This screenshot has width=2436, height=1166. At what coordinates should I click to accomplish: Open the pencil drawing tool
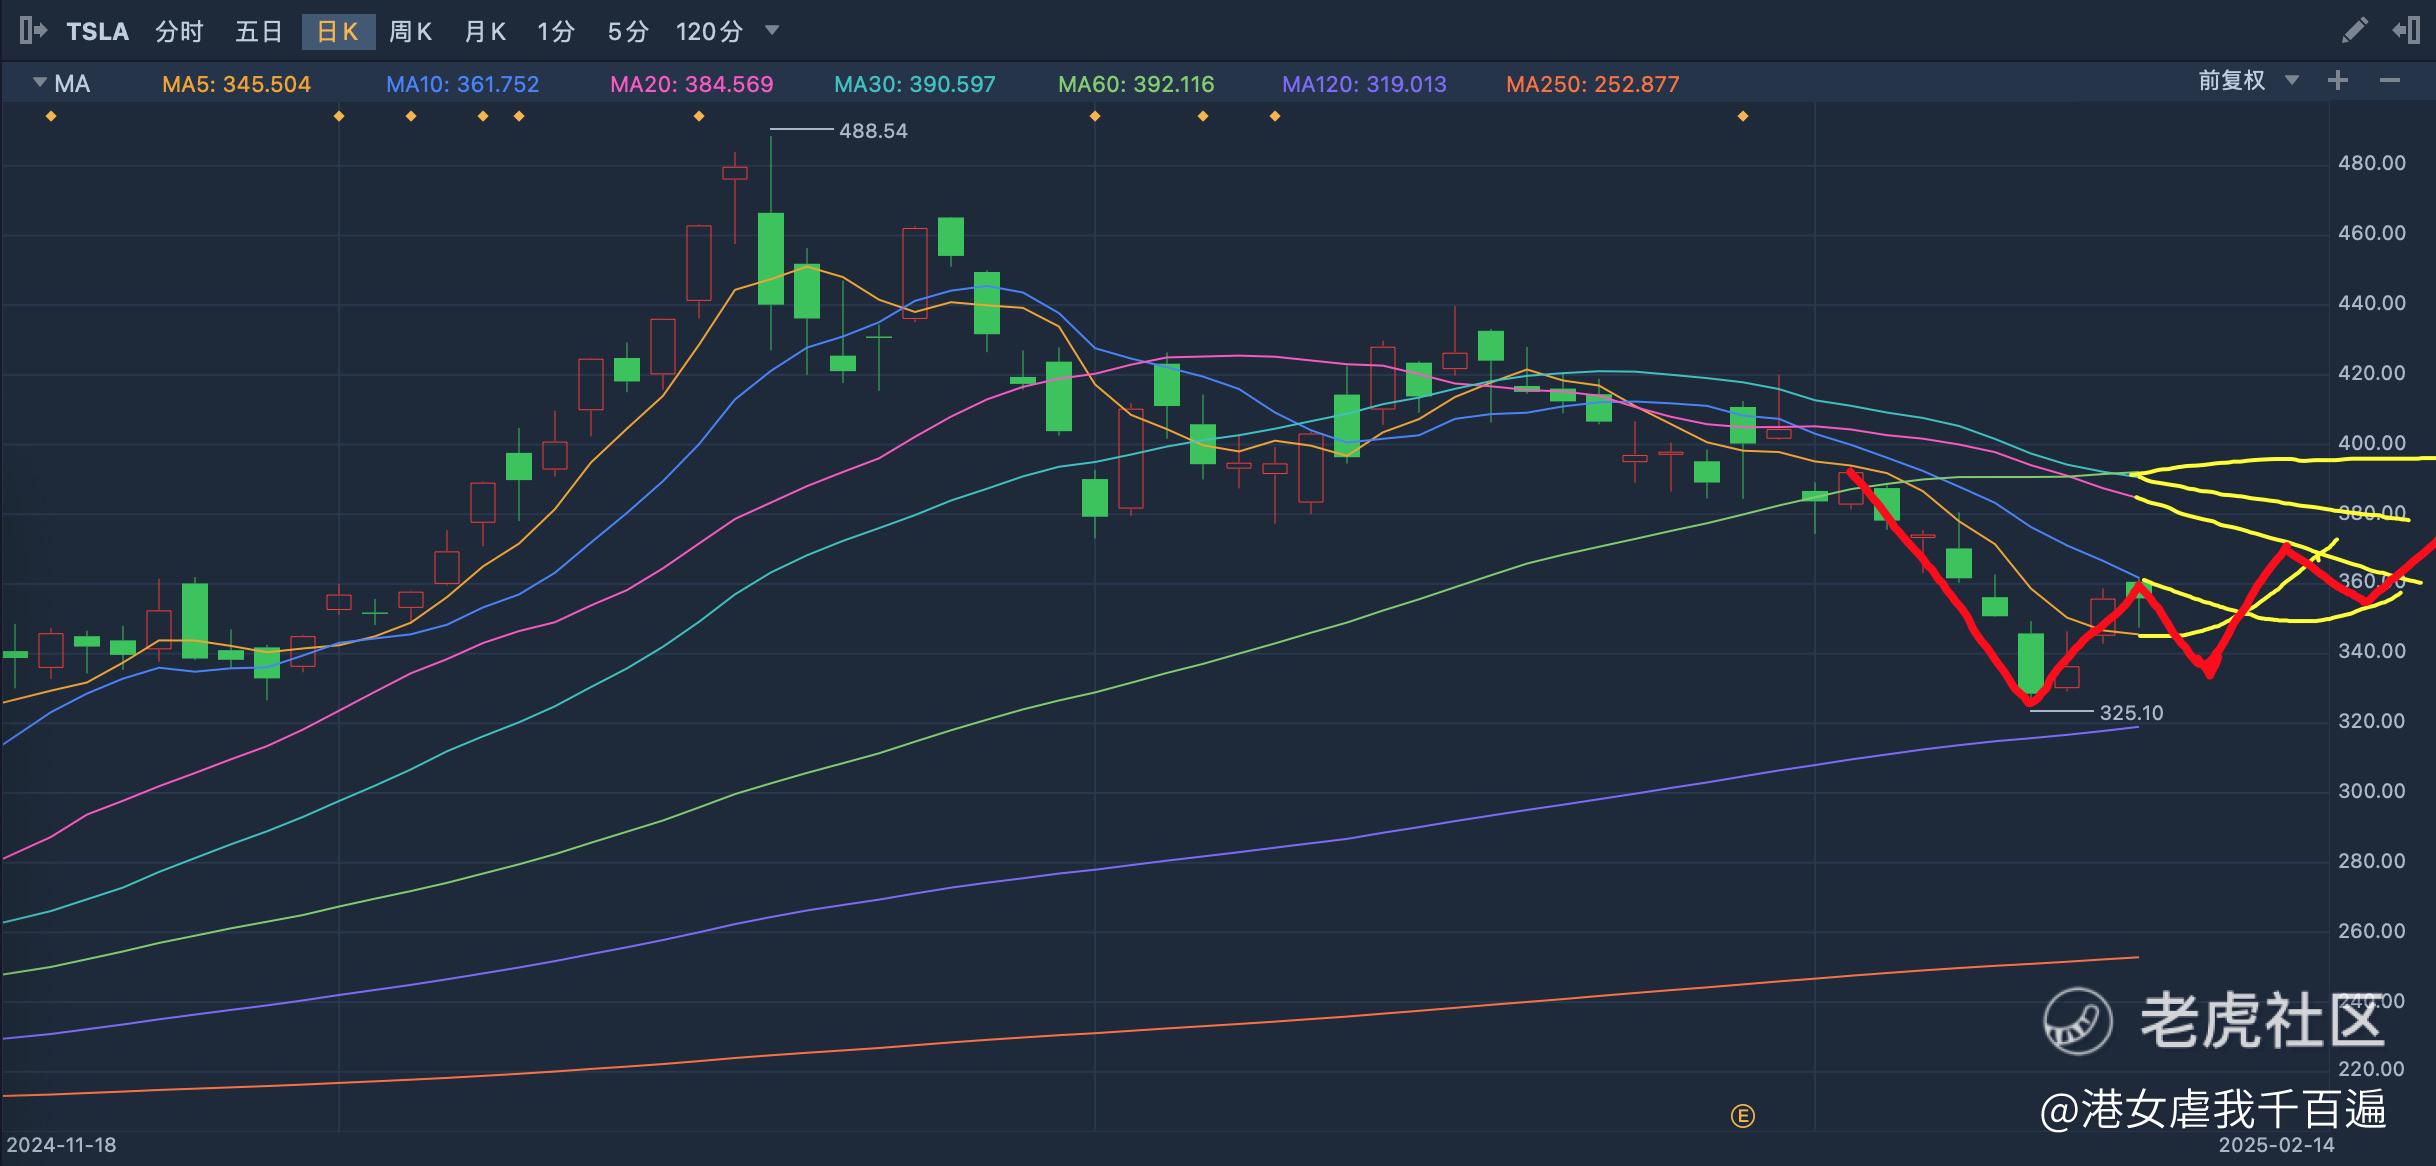pos(2354,31)
